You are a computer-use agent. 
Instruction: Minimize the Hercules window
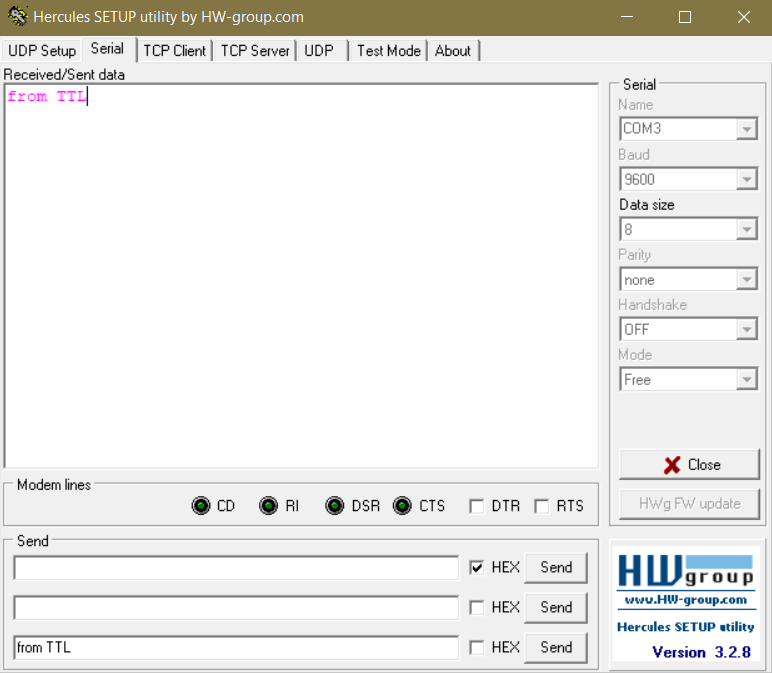click(x=627, y=17)
